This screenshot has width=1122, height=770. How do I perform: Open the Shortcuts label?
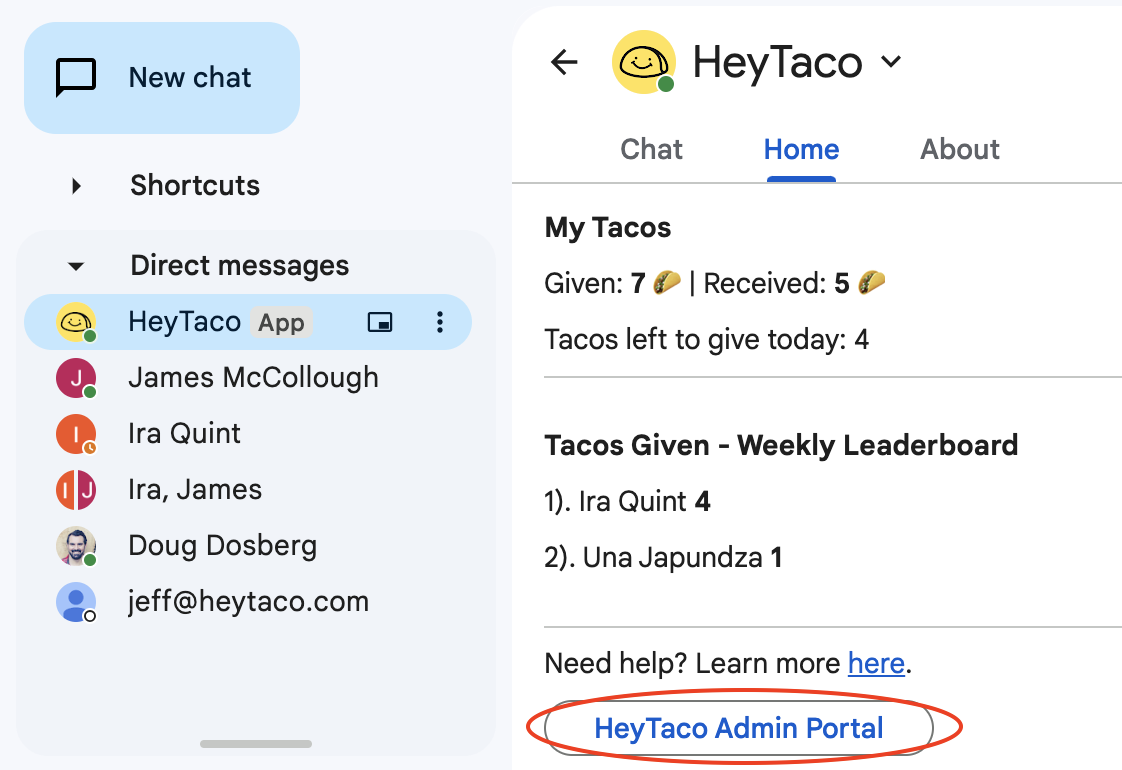(x=195, y=185)
